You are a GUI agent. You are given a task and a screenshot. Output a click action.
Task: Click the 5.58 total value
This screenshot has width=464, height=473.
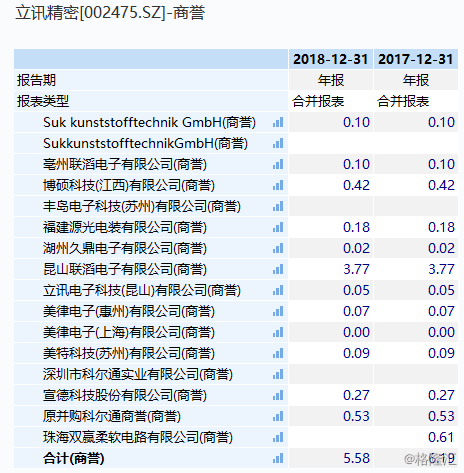click(x=356, y=458)
